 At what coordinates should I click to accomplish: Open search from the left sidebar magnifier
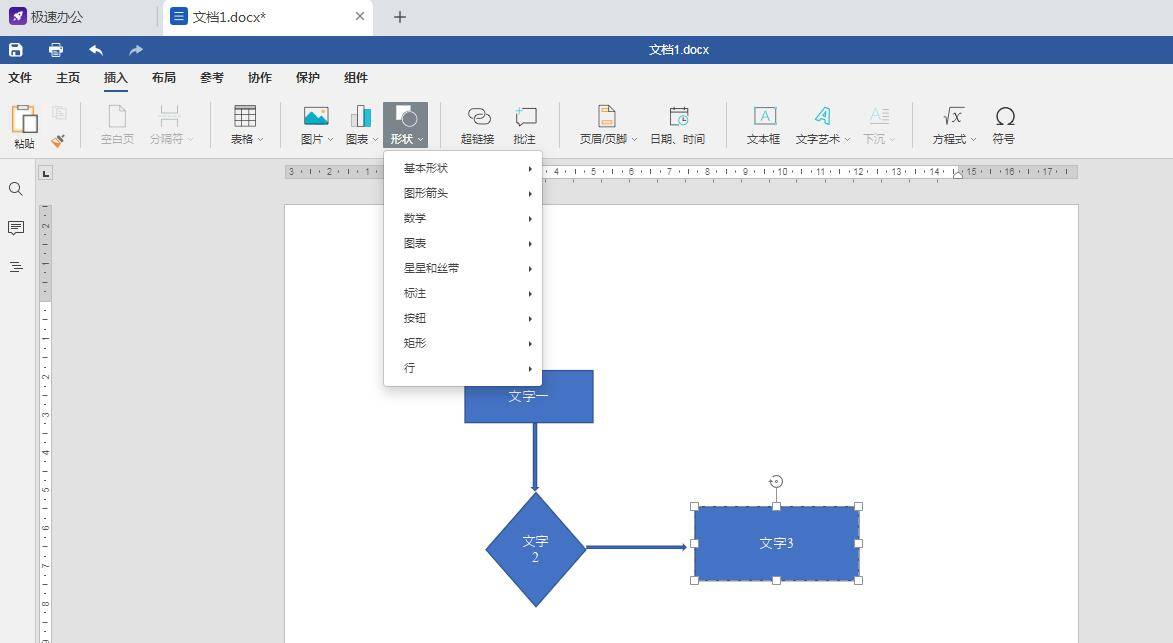[x=15, y=188]
